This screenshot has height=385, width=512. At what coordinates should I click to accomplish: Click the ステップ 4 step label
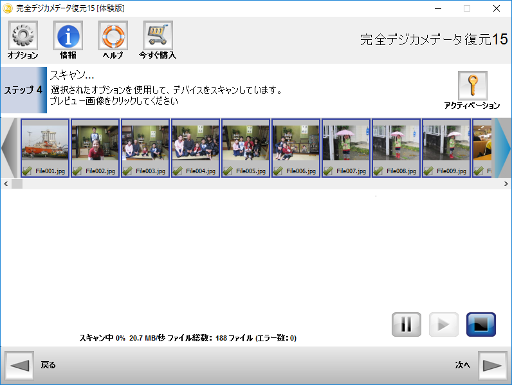tap(23, 90)
